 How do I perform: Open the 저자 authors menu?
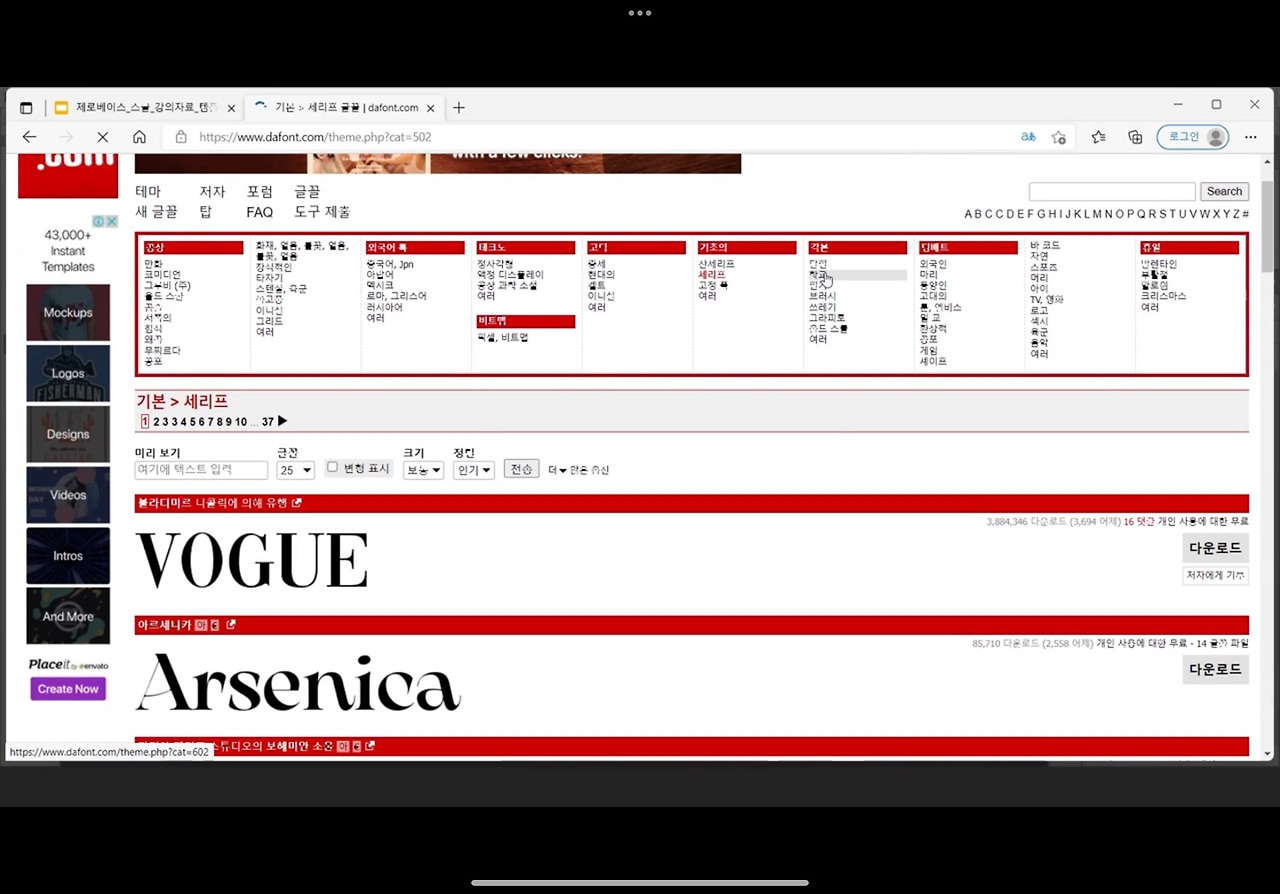click(212, 192)
